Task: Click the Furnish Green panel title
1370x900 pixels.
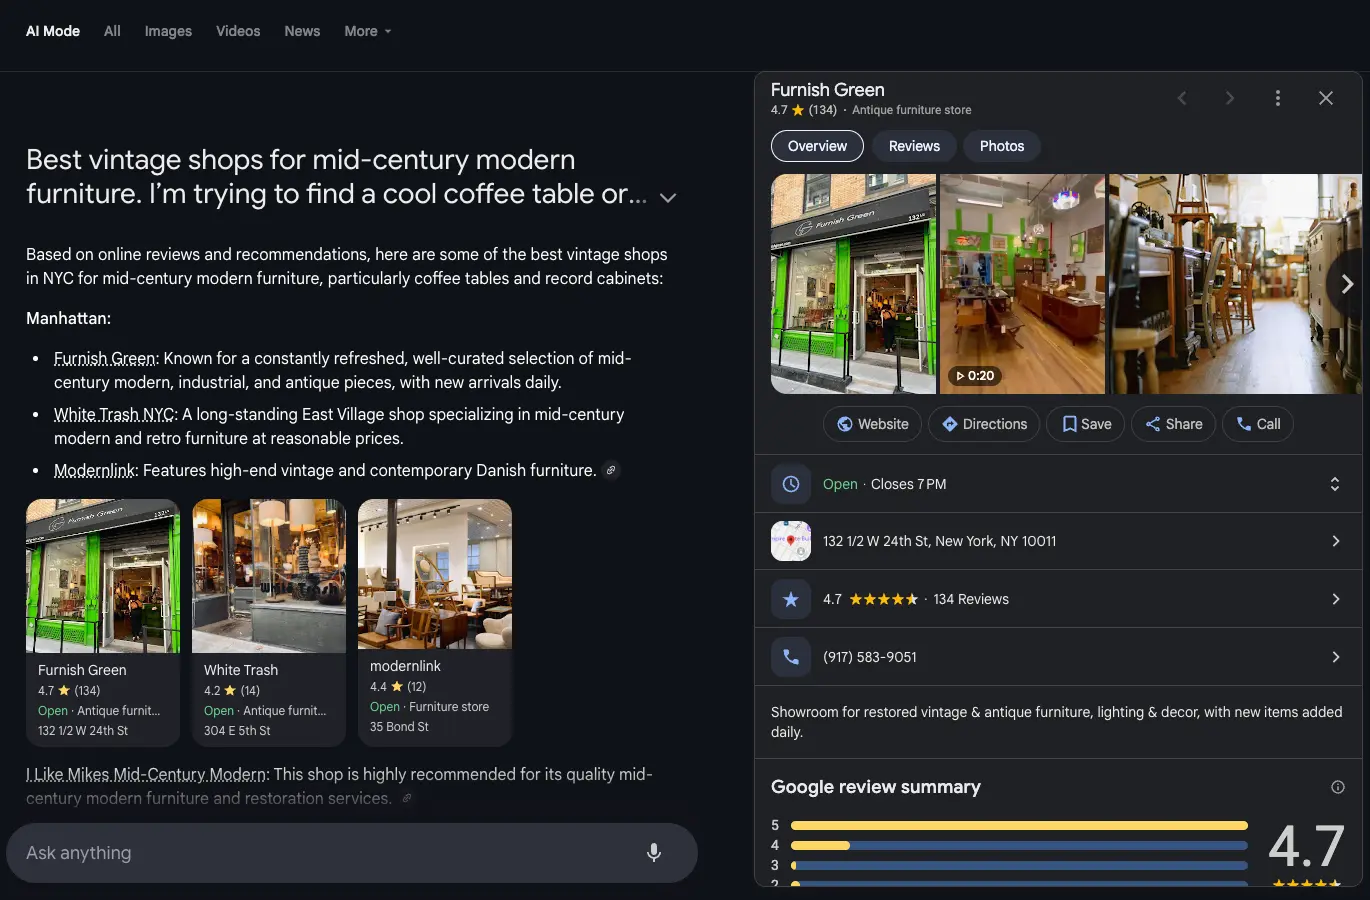Action: (x=828, y=90)
